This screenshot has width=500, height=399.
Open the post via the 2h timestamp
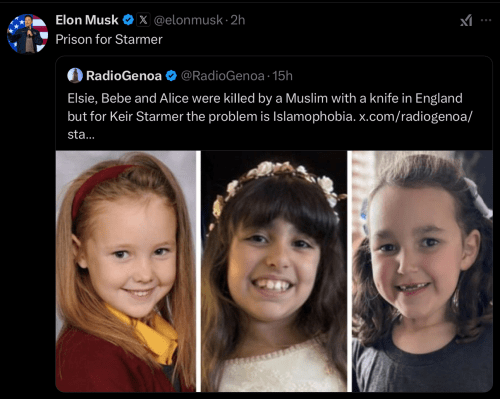238,20
